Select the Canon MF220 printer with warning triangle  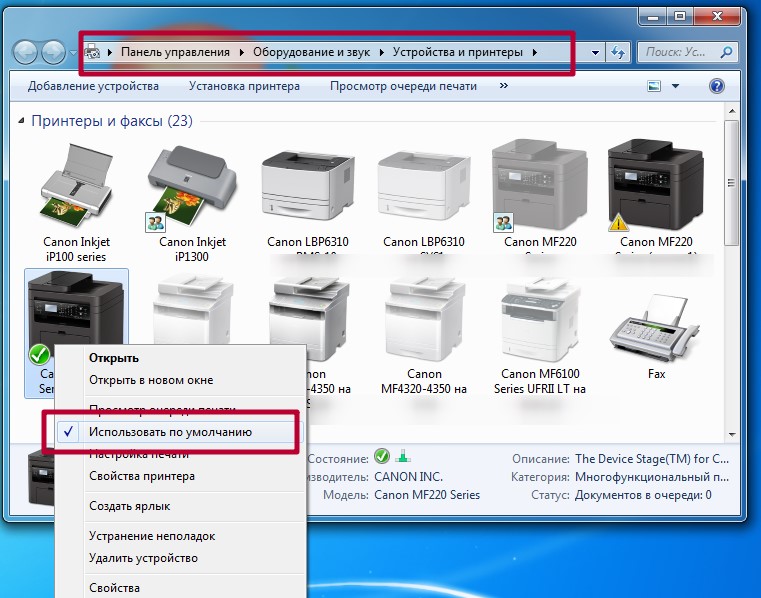pos(656,184)
